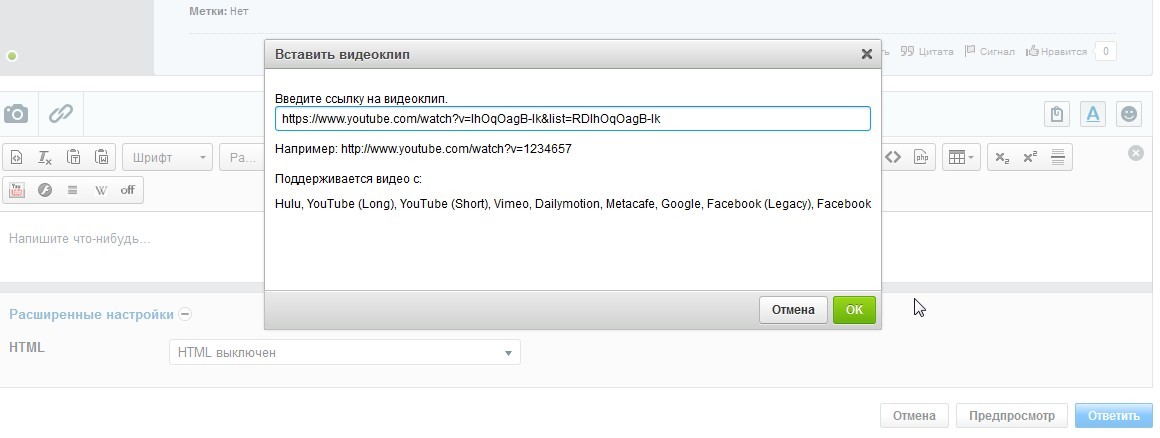The height and width of the screenshot is (438, 1160).
Task: Toggle subscript formatting
Action: (x=1002, y=157)
